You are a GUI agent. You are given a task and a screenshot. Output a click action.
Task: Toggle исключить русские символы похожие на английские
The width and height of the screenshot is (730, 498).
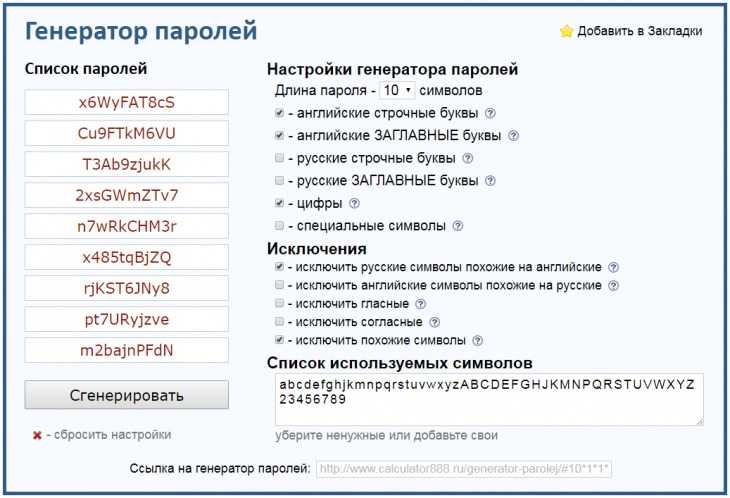tap(279, 267)
